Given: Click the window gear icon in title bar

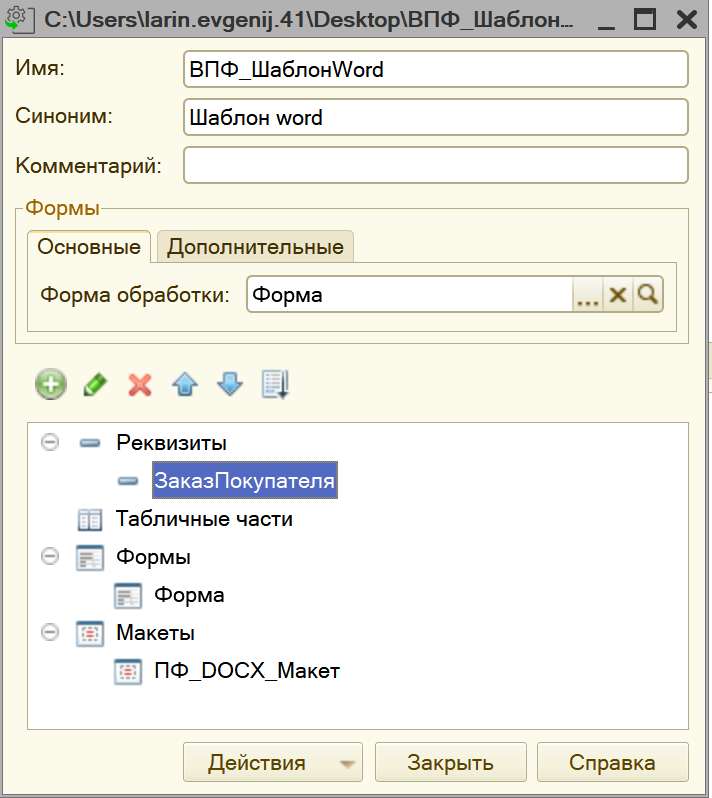Looking at the screenshot, I should [19, 19].
